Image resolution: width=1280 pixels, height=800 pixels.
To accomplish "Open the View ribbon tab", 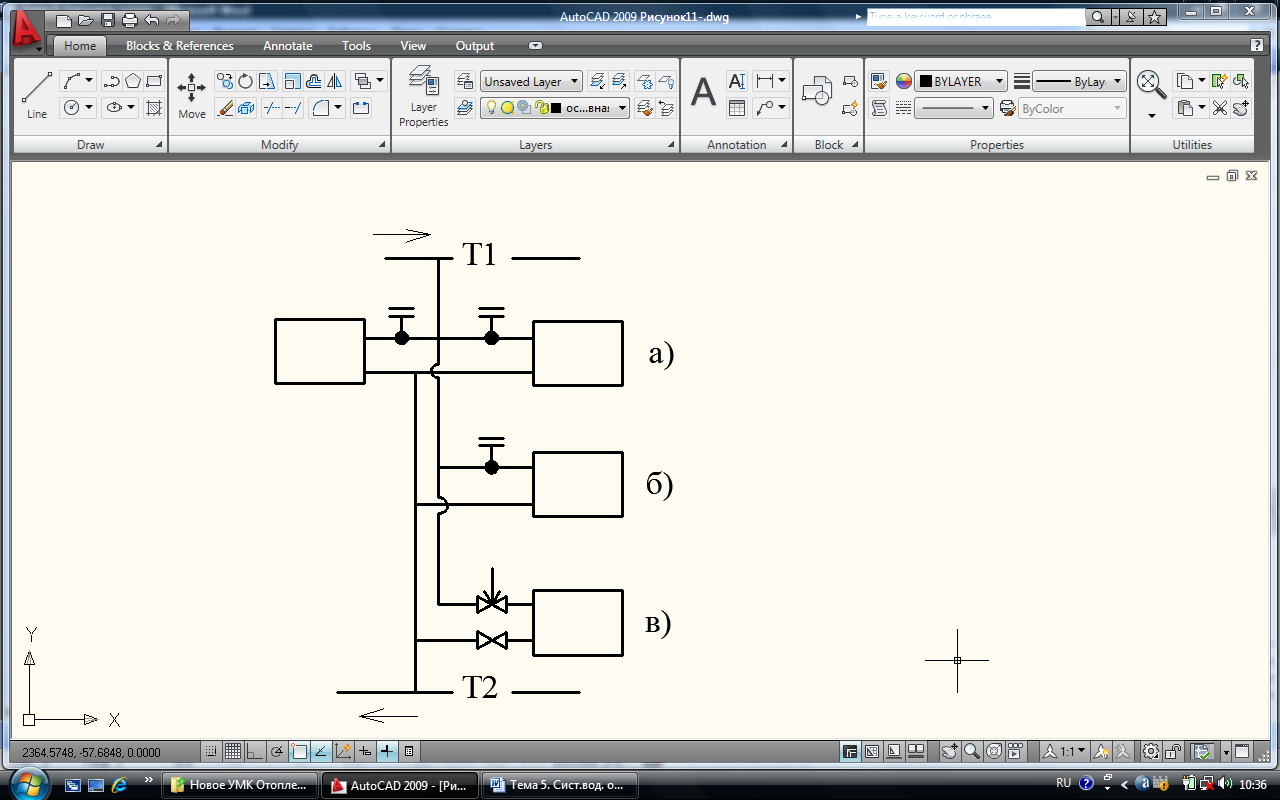I will tap(413, 46).
